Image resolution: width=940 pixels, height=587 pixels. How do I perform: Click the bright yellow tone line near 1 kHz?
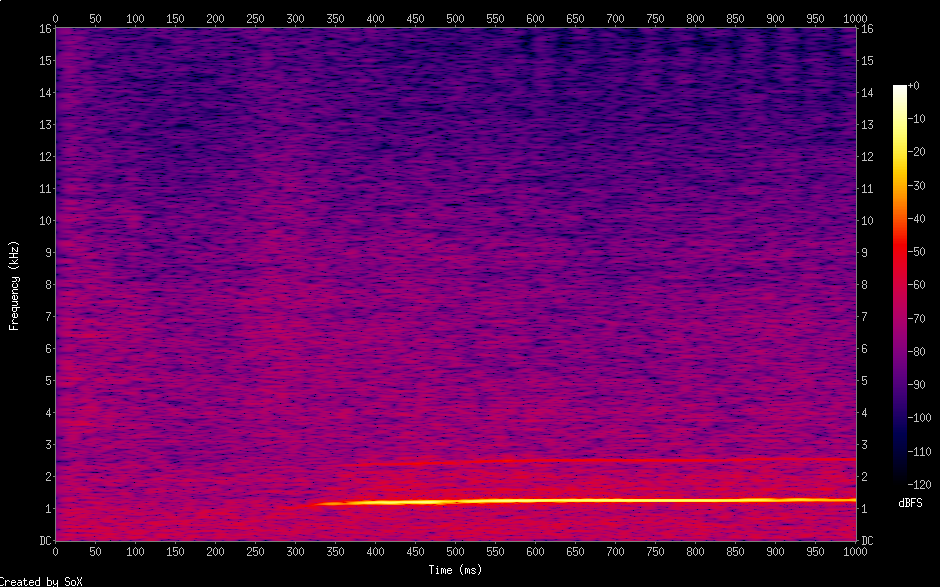pos(600,500)
